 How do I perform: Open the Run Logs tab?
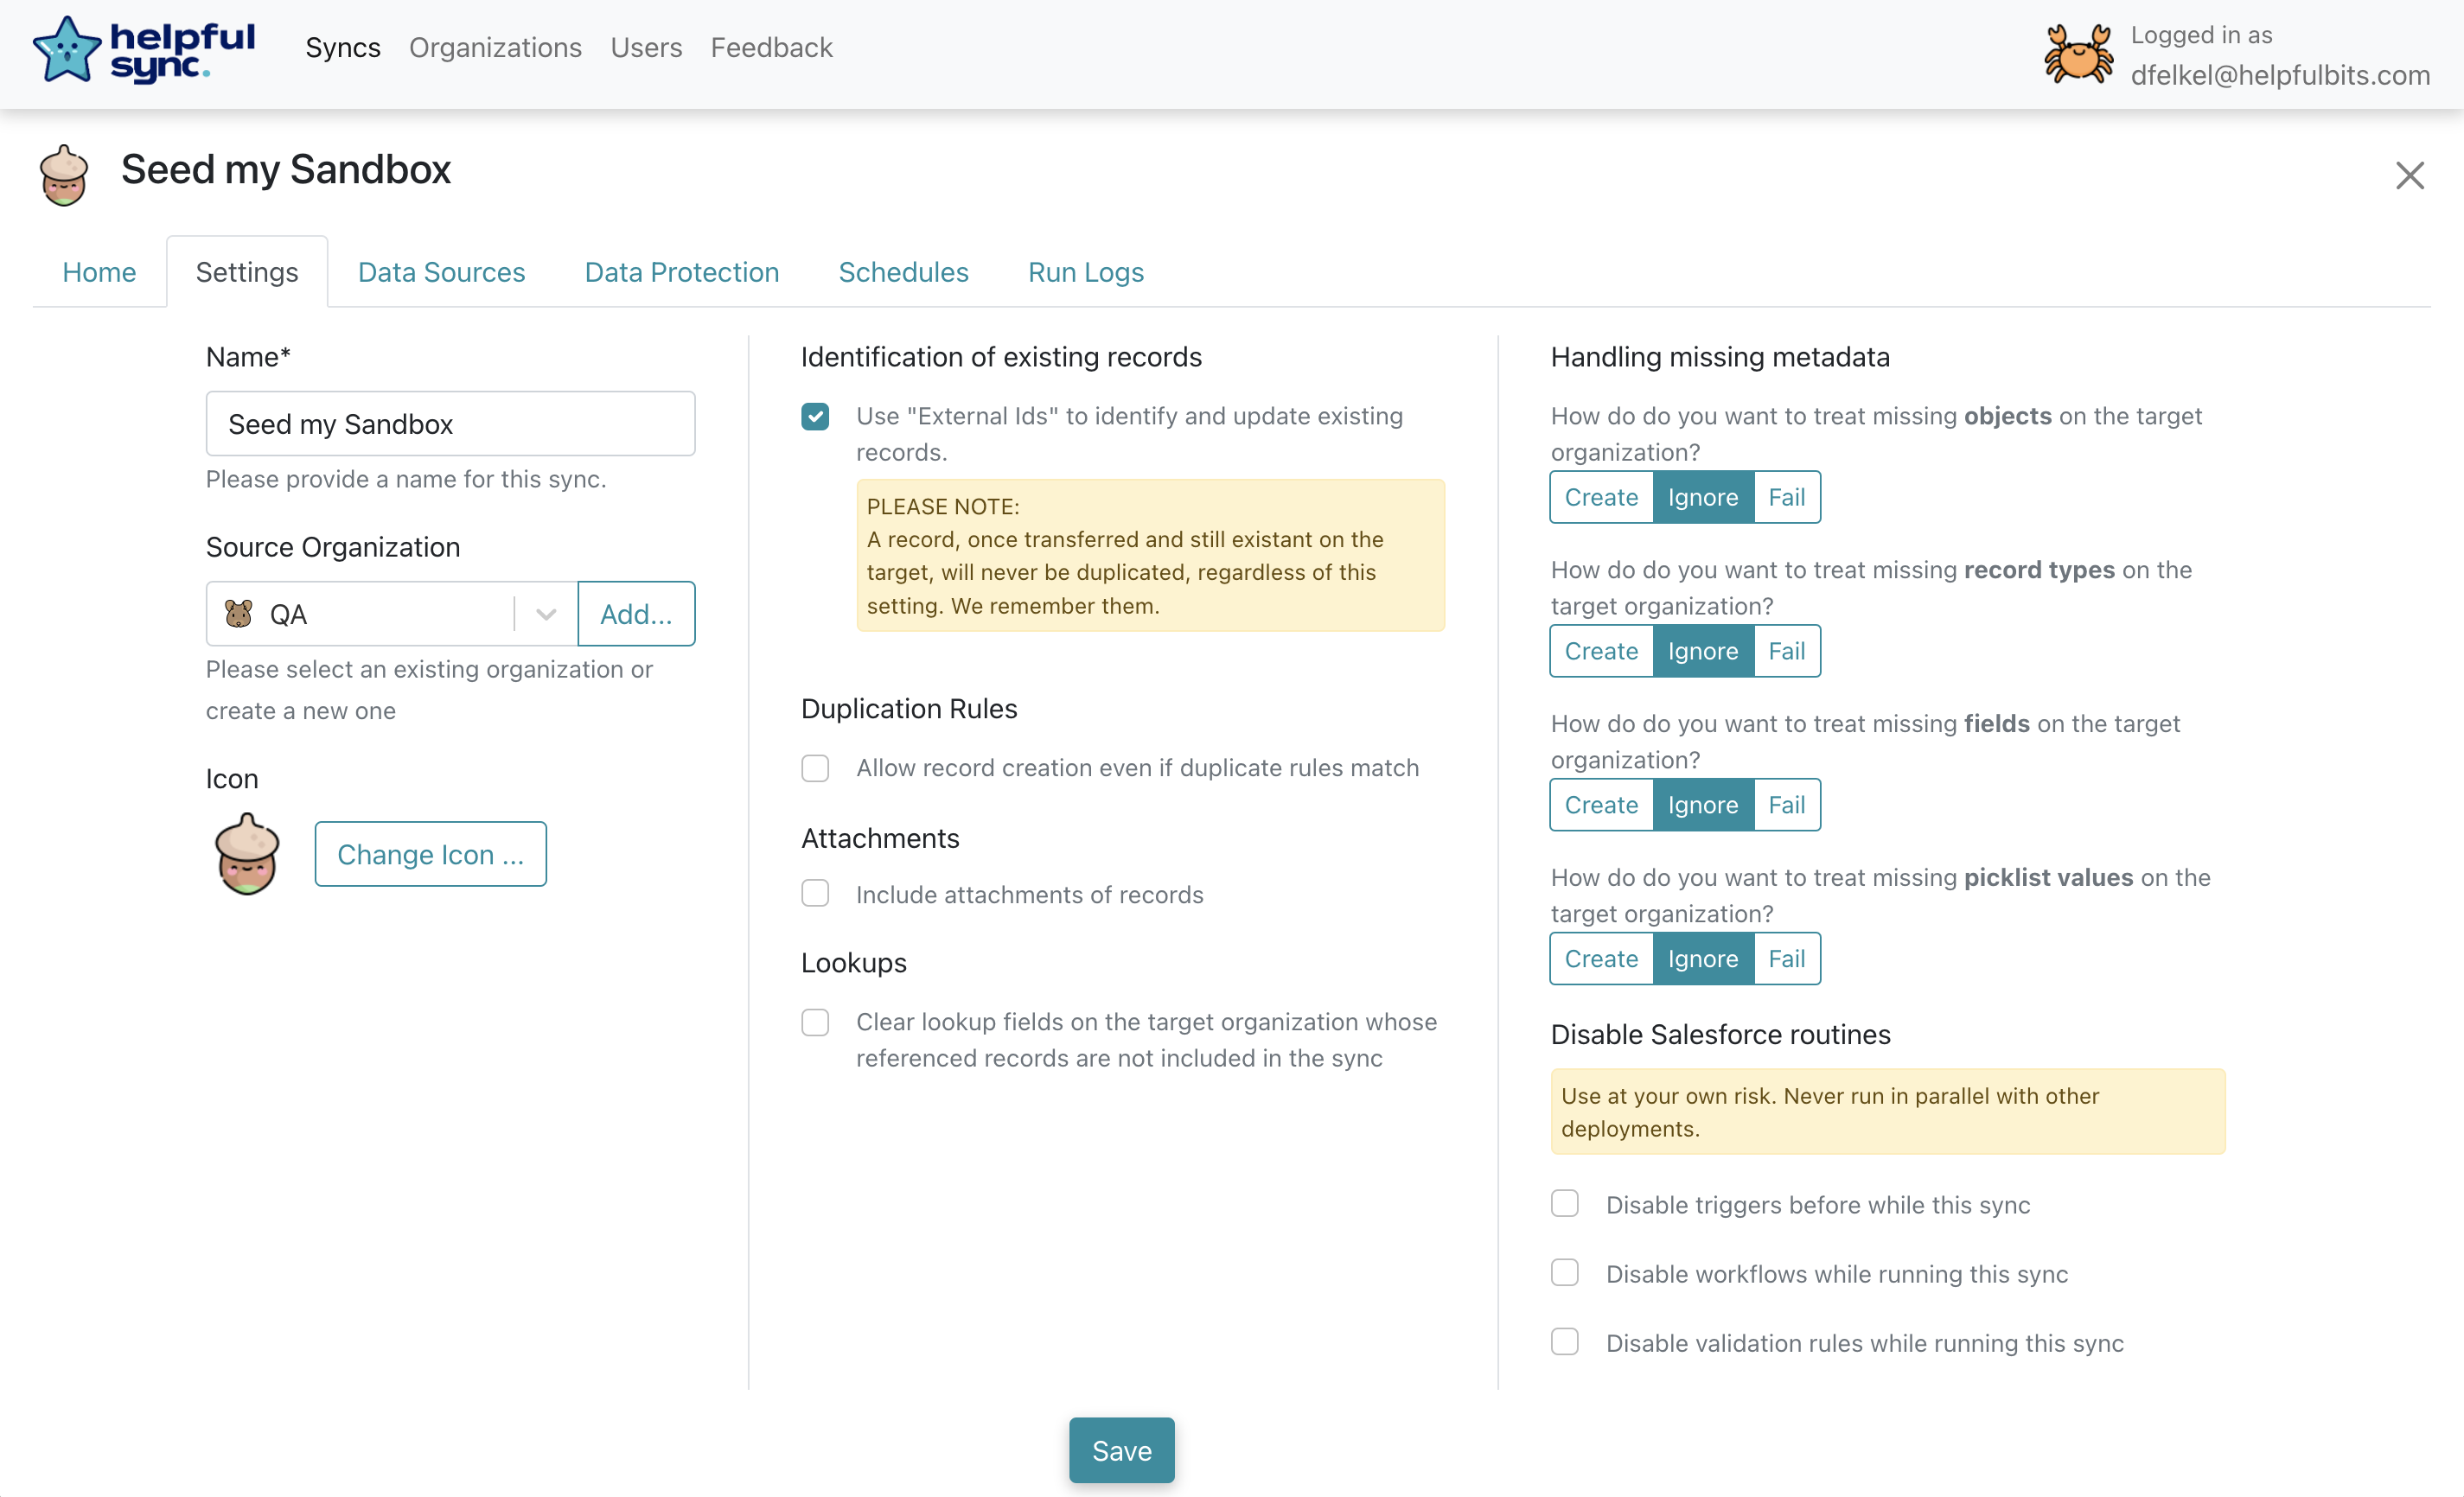tap(1085, 272)
